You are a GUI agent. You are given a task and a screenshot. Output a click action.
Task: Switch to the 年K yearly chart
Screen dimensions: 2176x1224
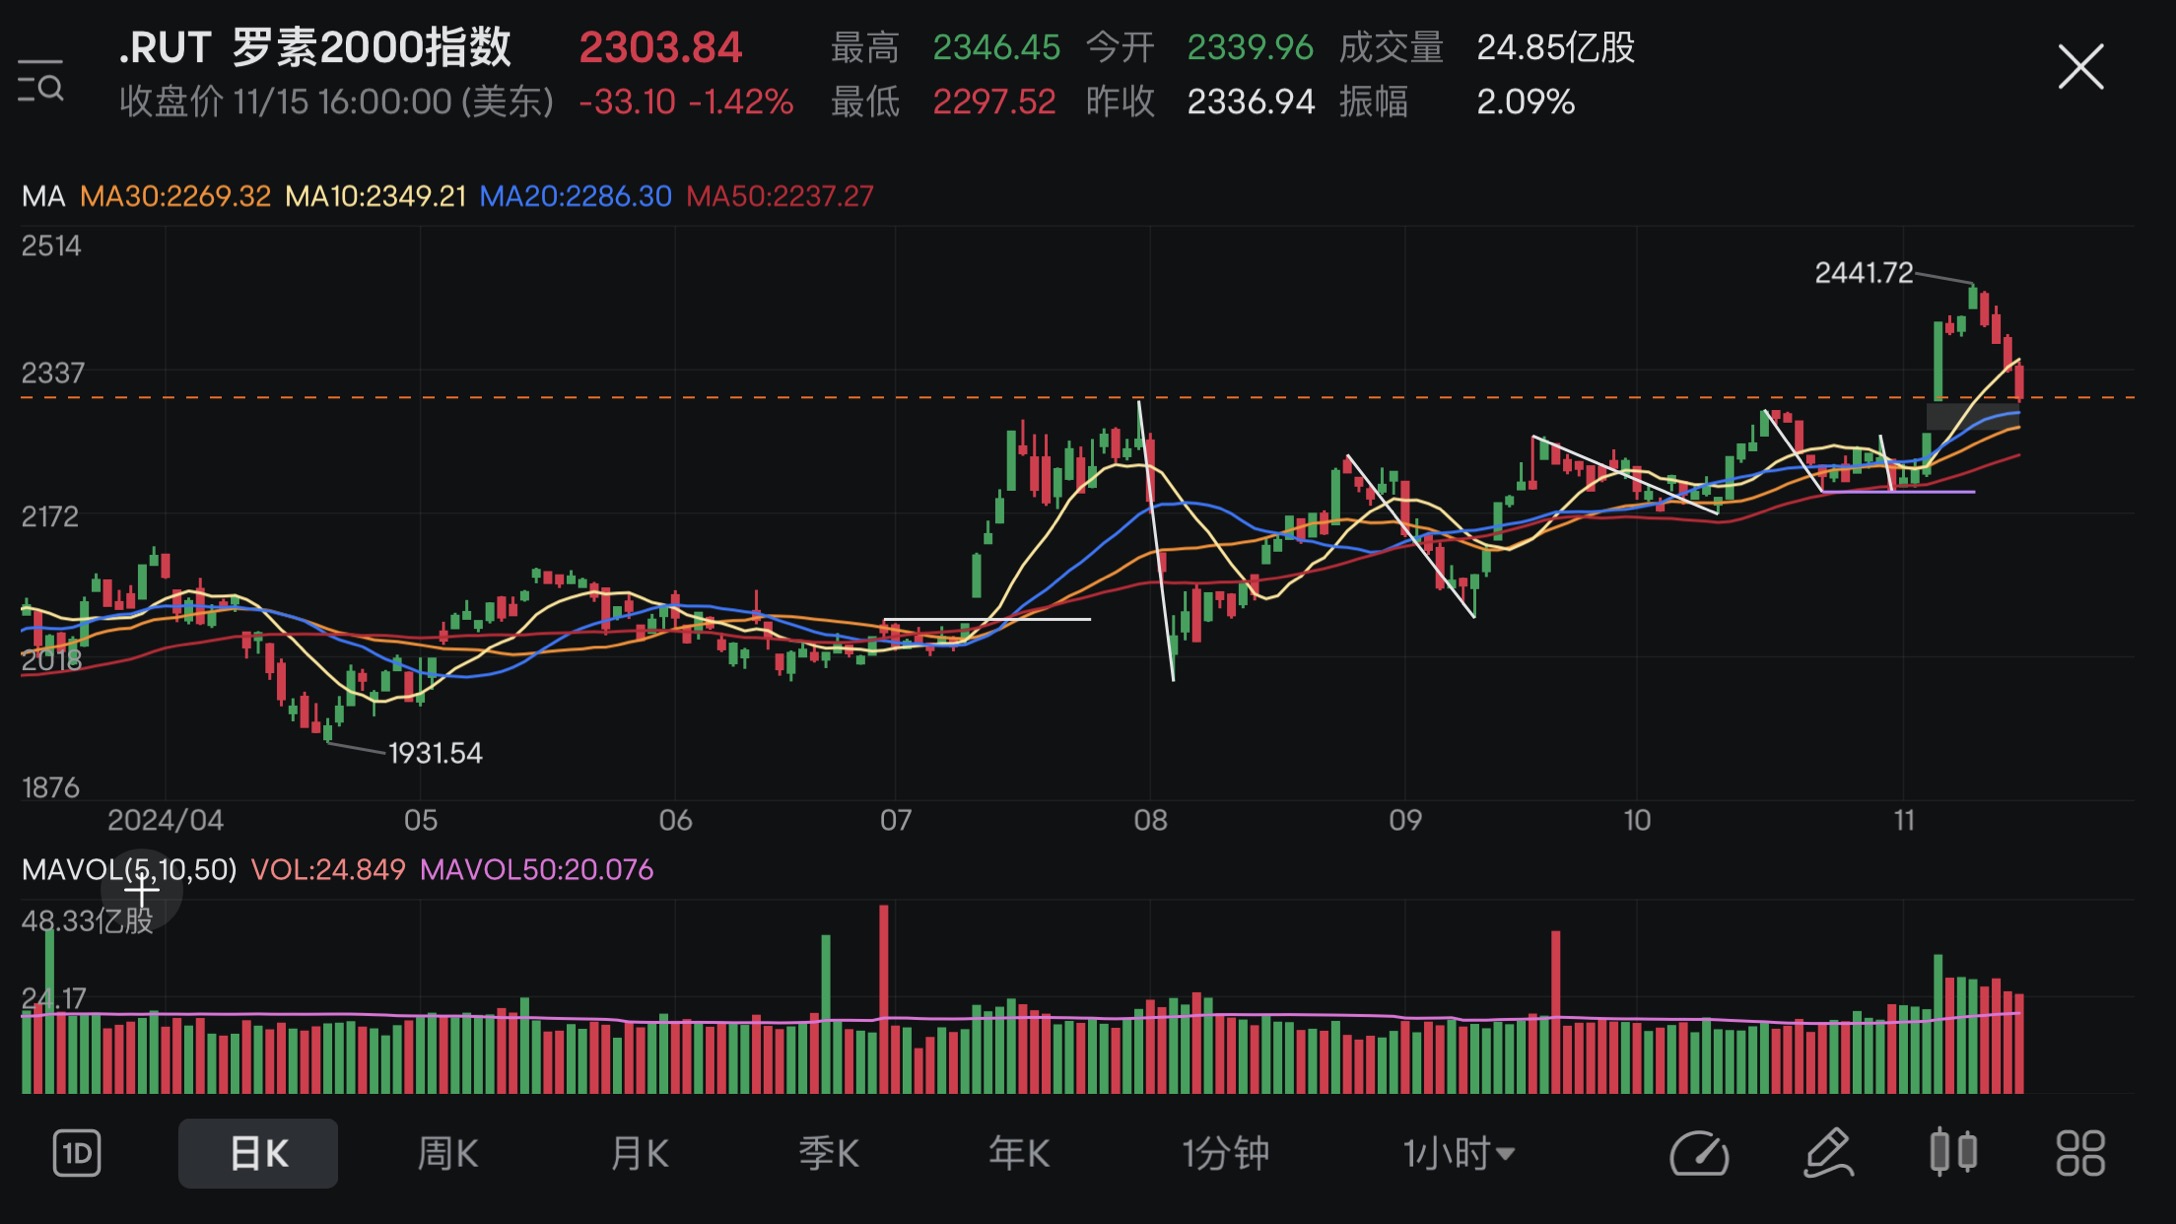1019,1154
